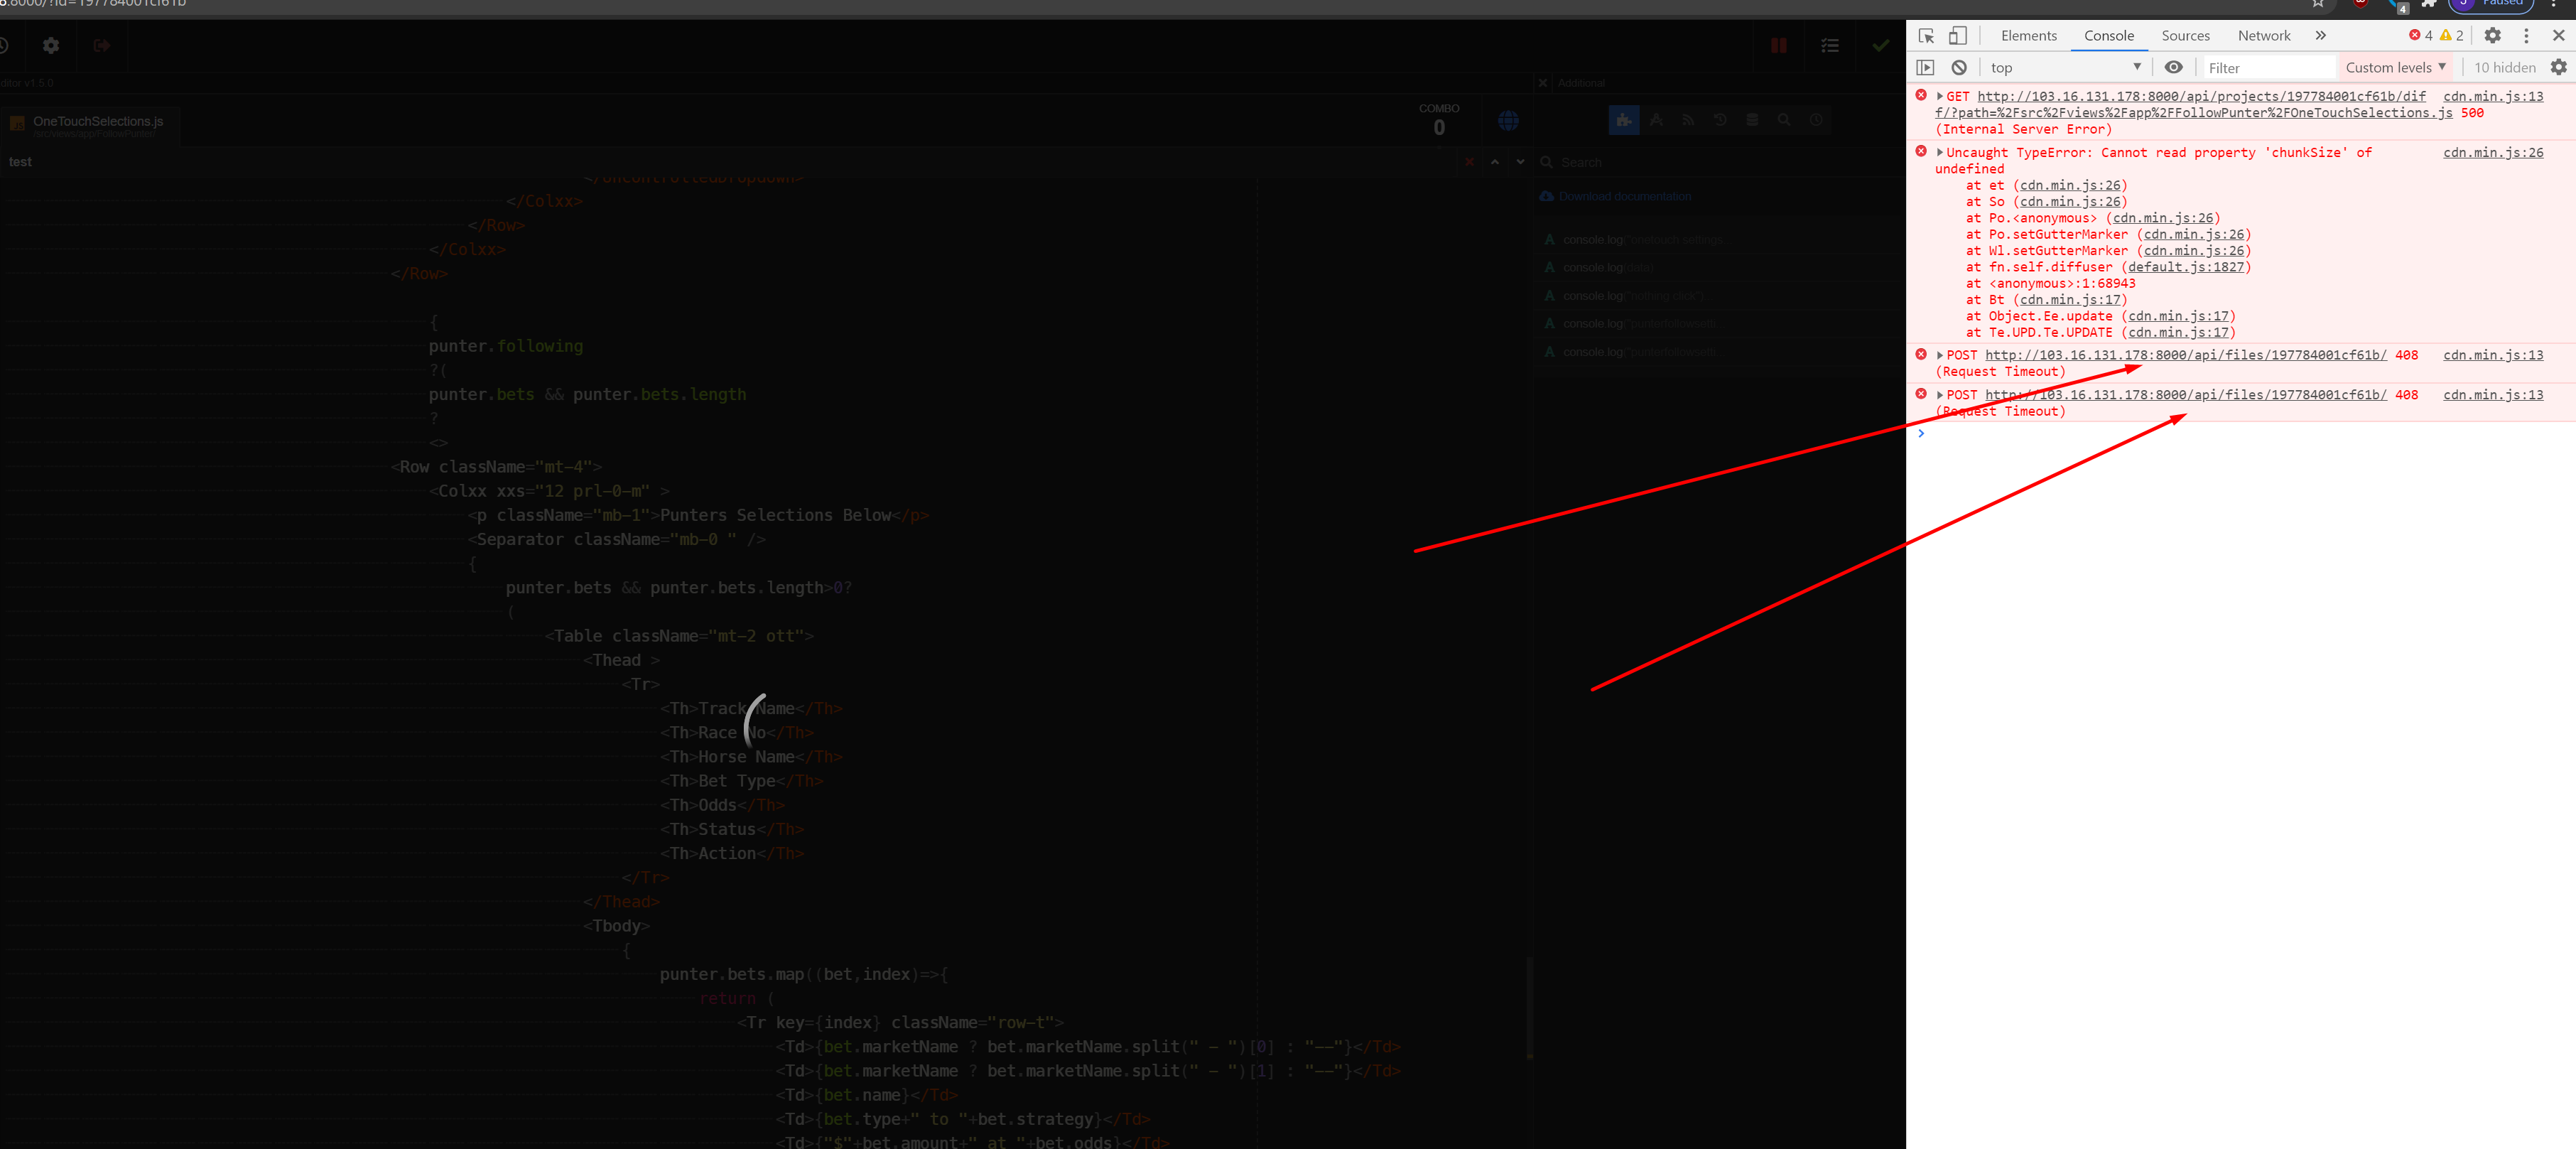Screen dimensions: 2576x1149
Task: Clear the console with the ban icon
Action: click(1959, 68)
